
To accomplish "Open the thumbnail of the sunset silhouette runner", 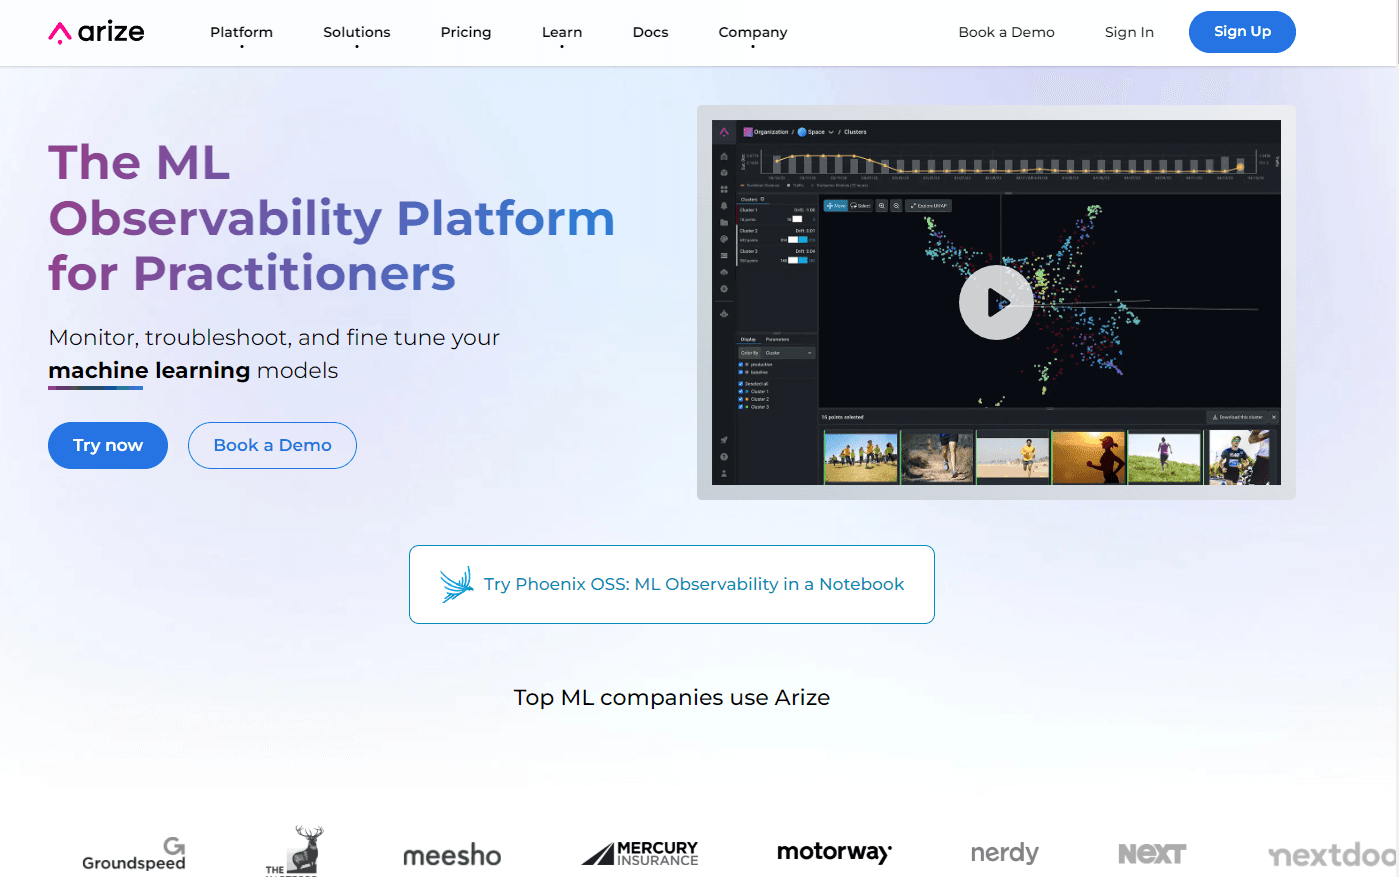I will [1089, 458].
